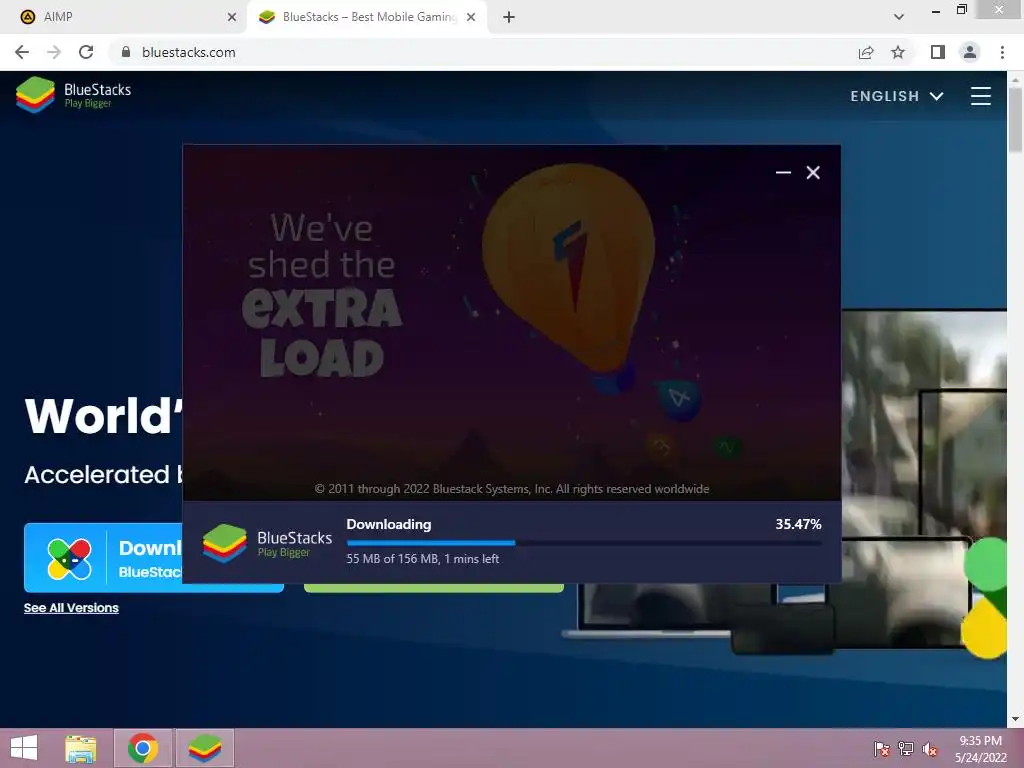Open network tray icon

pos(906,749)
